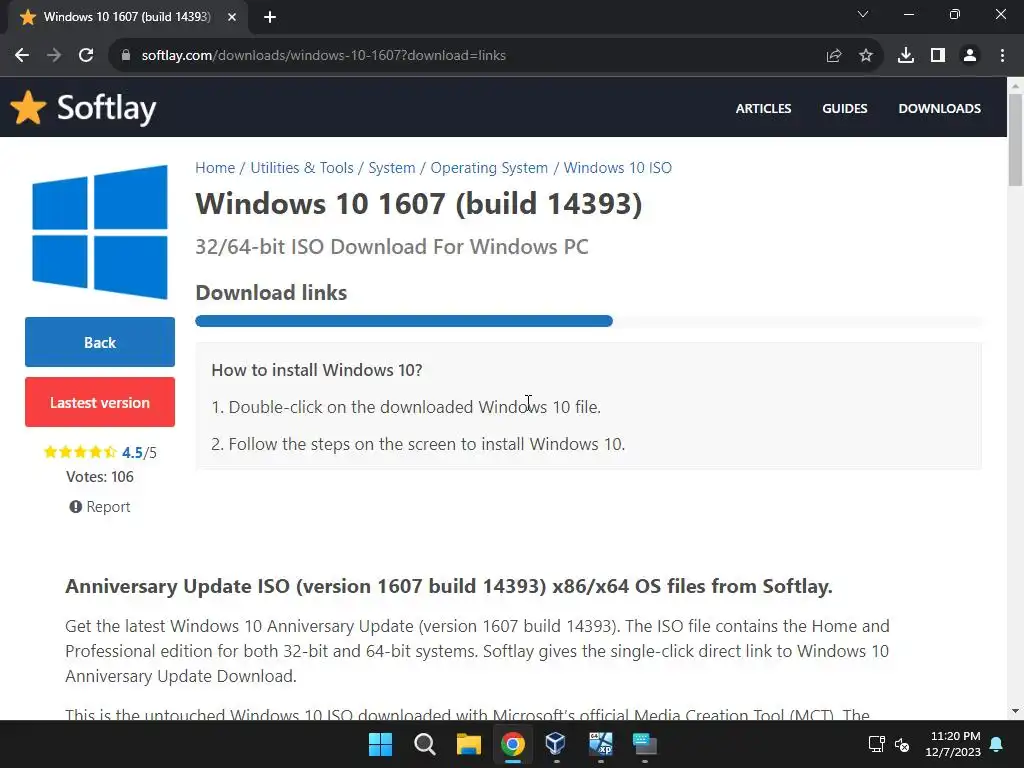Open ARTICLES menu item
Image resolution: width=1024 pixels, height=768 pixels.
(x=763, y=108)
